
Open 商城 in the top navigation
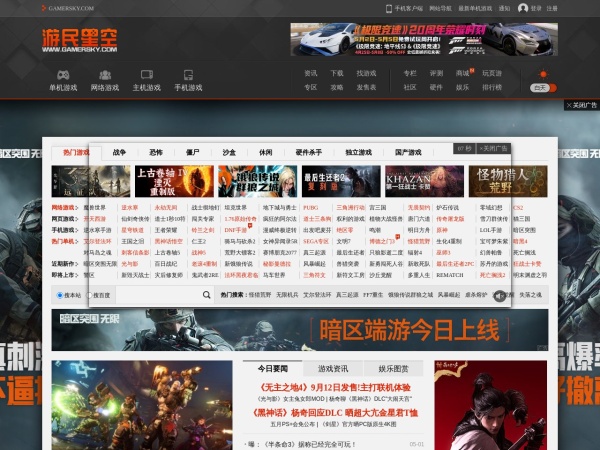coord(462,73)
